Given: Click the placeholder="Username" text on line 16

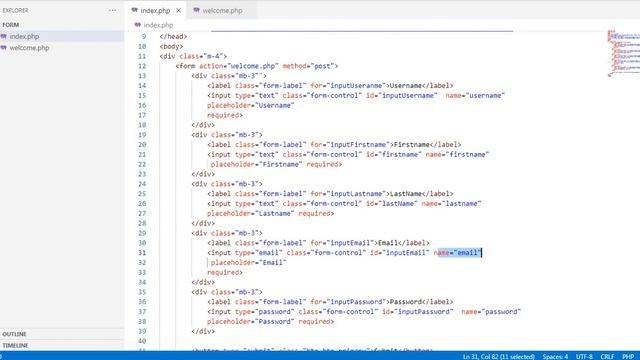Looking at the screenshot, I should point(250,105).
